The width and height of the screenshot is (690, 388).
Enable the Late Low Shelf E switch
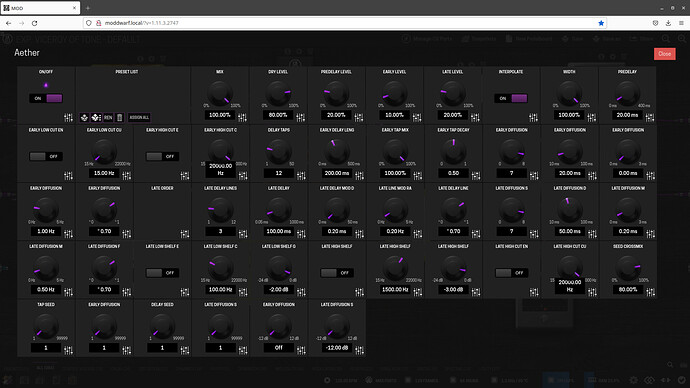point(162,273)
